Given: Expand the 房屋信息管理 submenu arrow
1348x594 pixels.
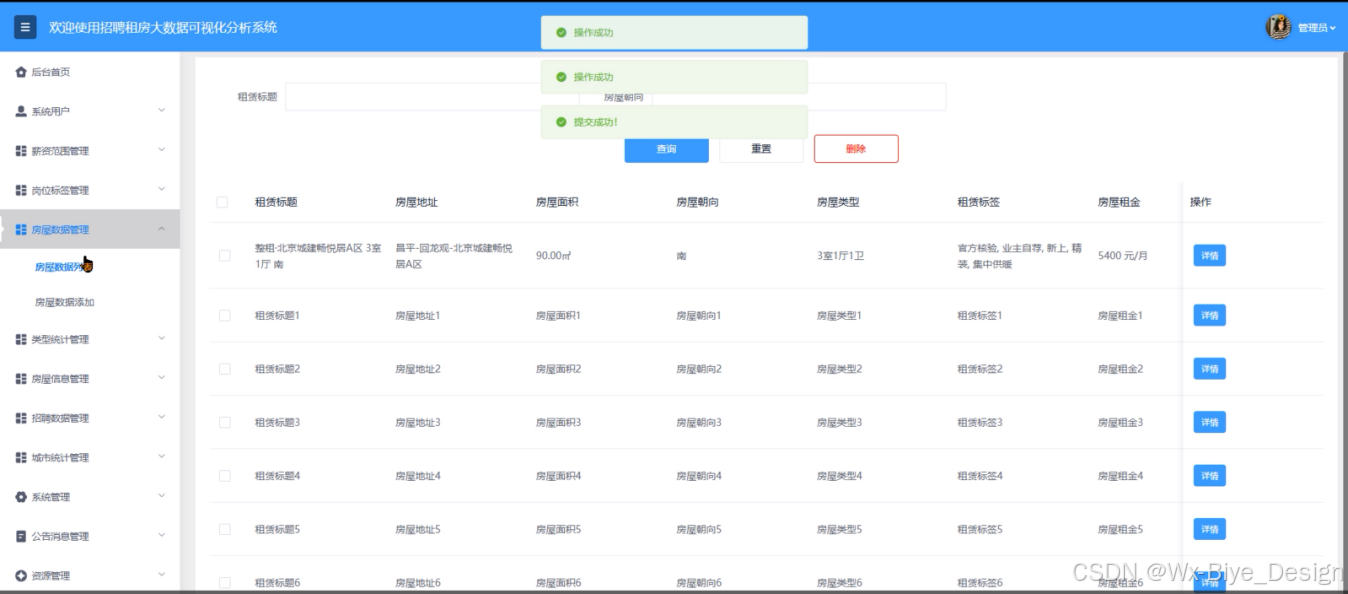Looking at the screenshot, I should tap(162, 379).
